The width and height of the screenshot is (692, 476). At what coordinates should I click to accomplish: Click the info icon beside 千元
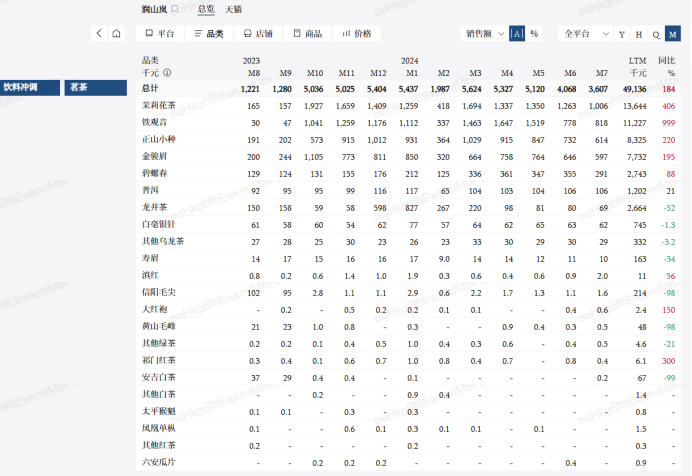pos(167,73)
